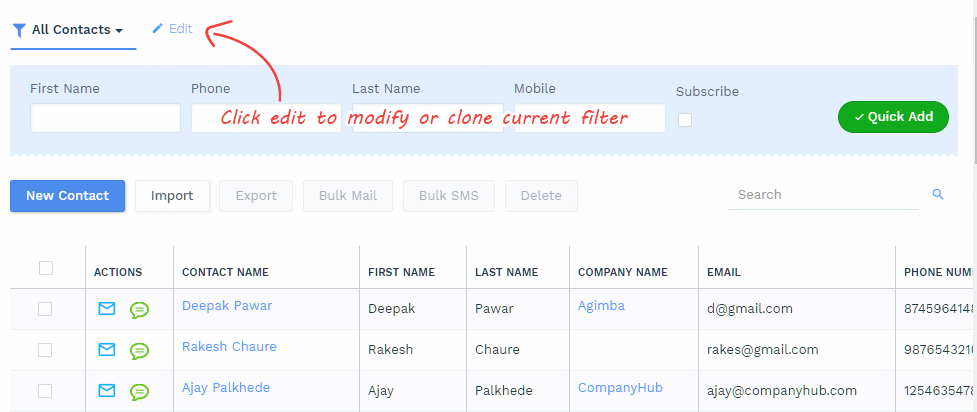The image size is (977, 412).
Task: Click the d@gmail.com email cell
Action: click(x=750, y=309)
